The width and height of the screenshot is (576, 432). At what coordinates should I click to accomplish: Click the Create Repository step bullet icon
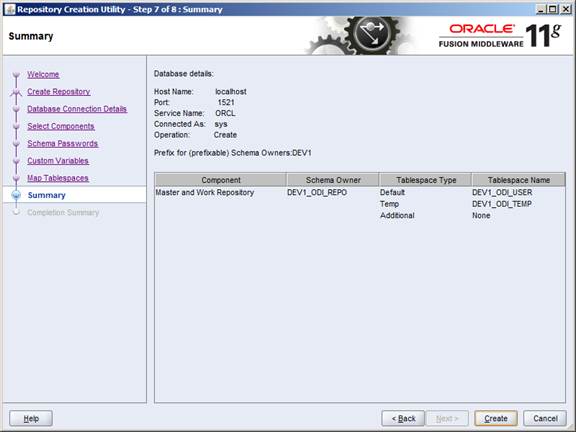point(16,92)
